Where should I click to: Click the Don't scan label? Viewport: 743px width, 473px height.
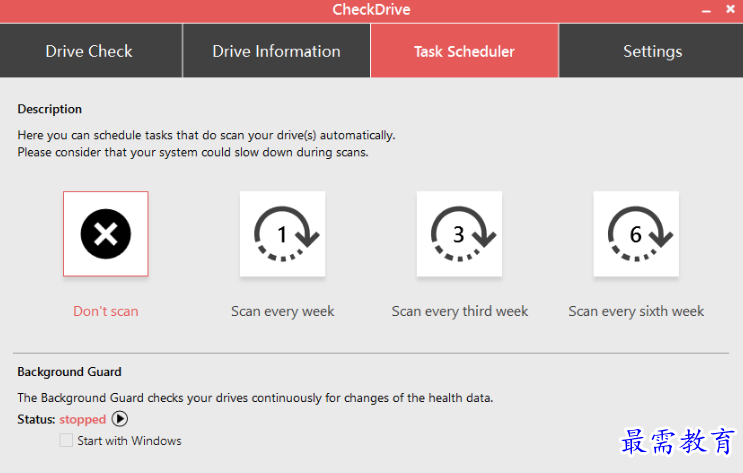pyautogui.click(x=106, y=311)
